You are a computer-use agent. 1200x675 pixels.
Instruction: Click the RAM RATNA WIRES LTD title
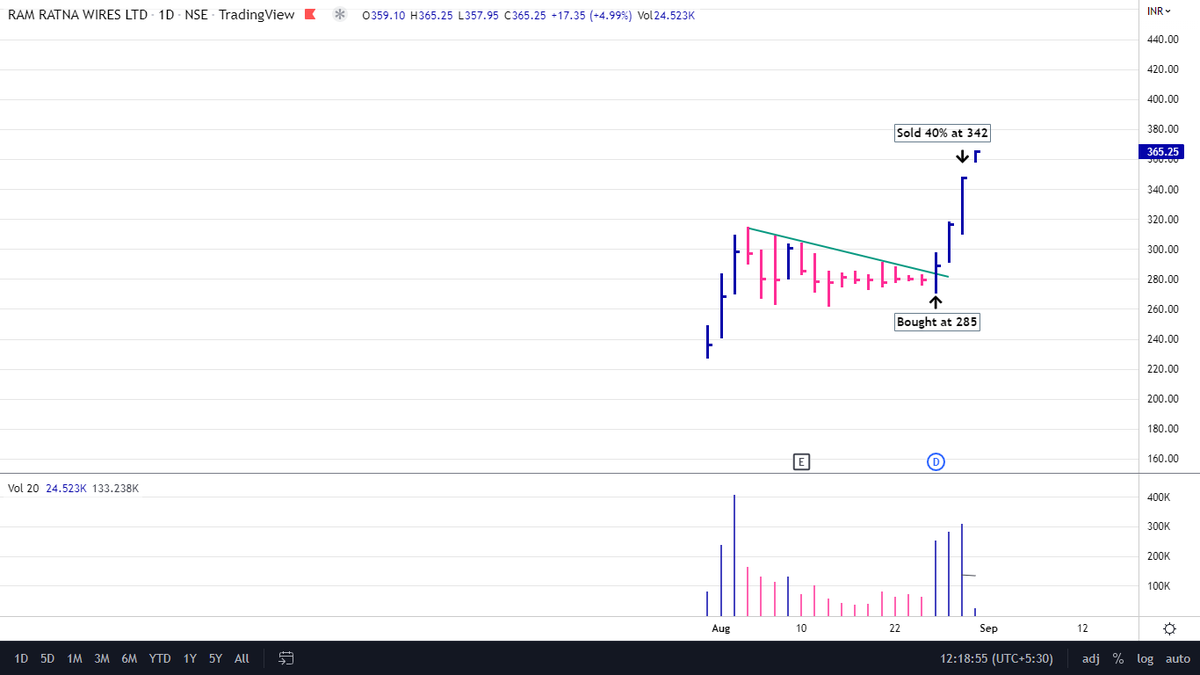[76, 14]
